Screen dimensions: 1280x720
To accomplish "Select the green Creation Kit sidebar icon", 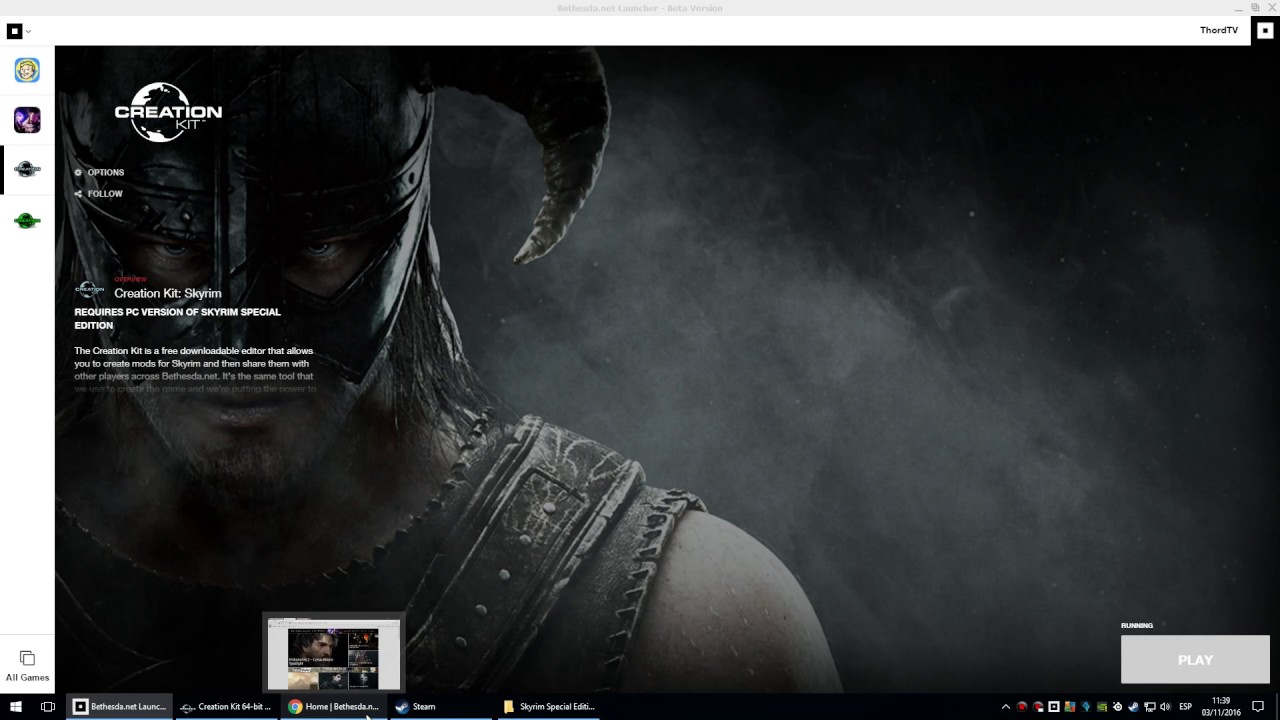I will [x=27, y=221].
